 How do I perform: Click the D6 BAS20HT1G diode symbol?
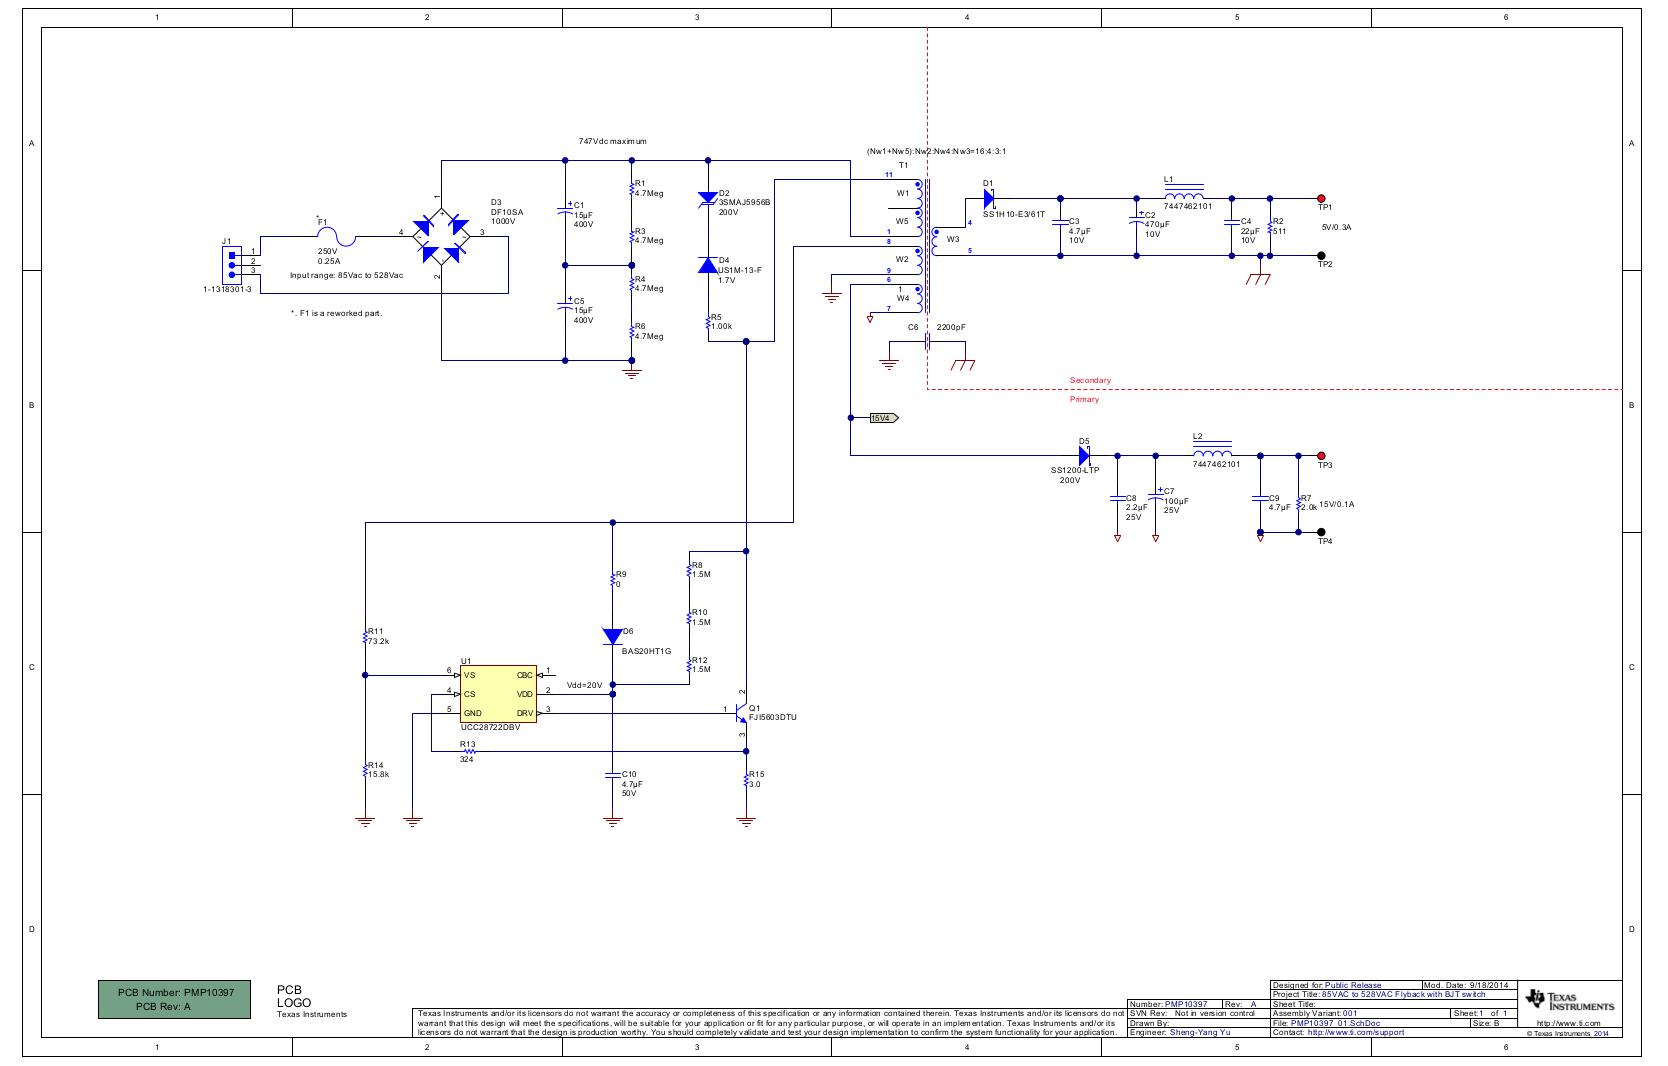point(613,636)
